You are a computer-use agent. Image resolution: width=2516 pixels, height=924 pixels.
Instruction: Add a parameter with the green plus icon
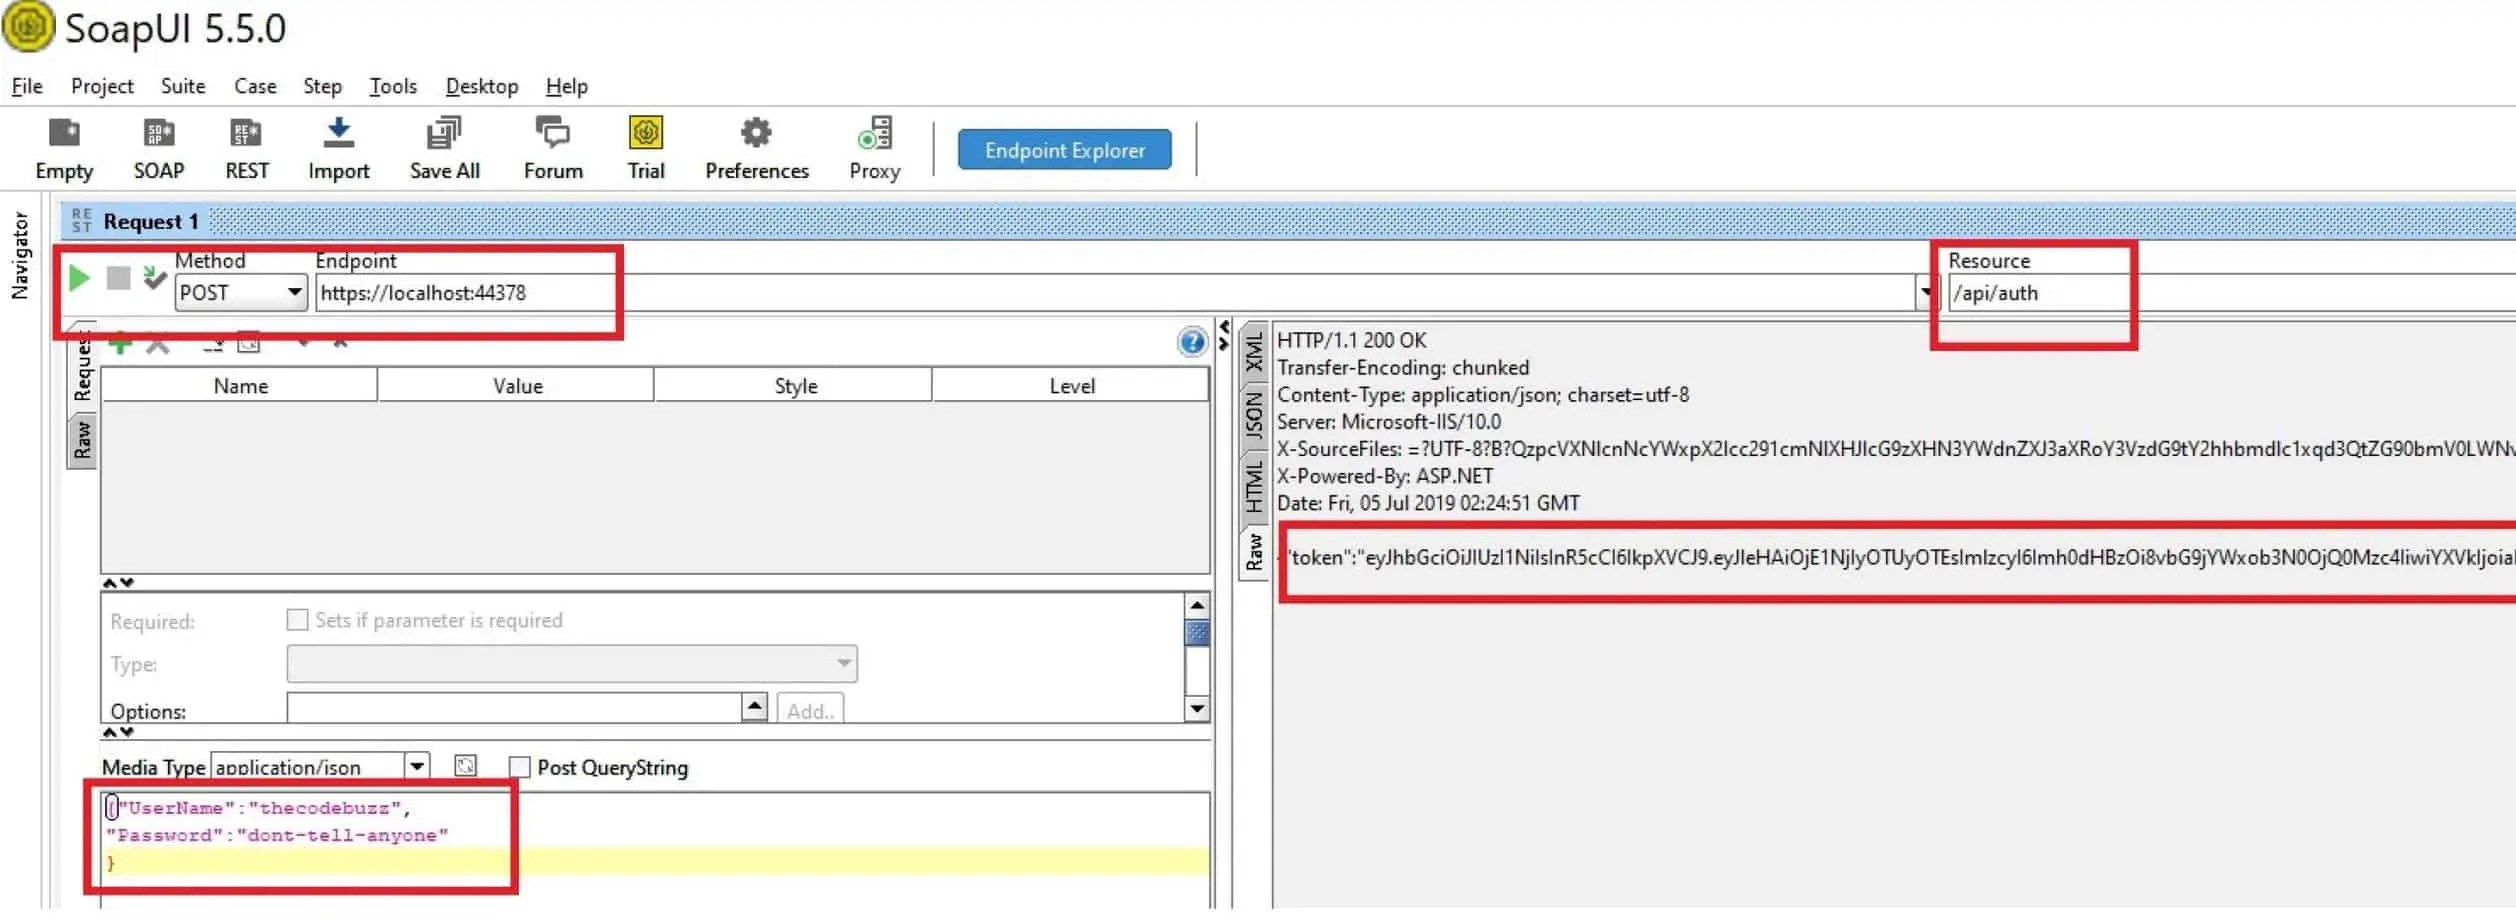120,344
